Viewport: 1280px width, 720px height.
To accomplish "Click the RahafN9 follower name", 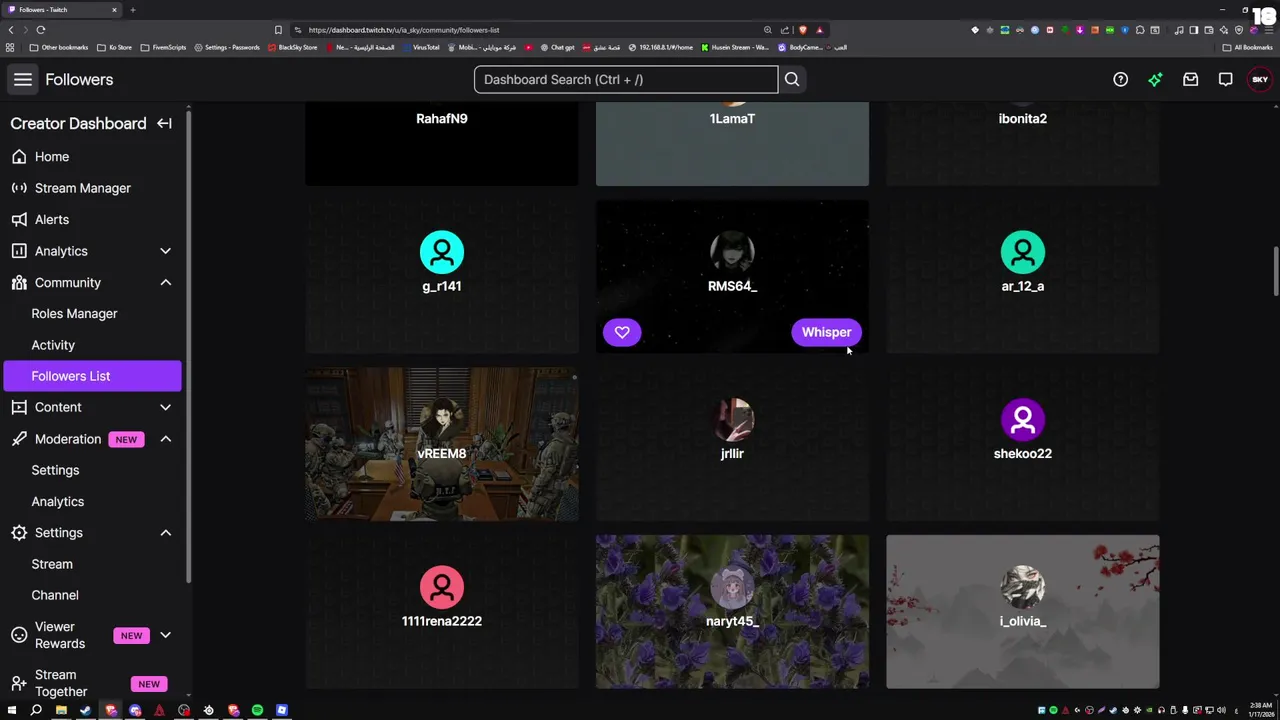I will pos(441,119).
